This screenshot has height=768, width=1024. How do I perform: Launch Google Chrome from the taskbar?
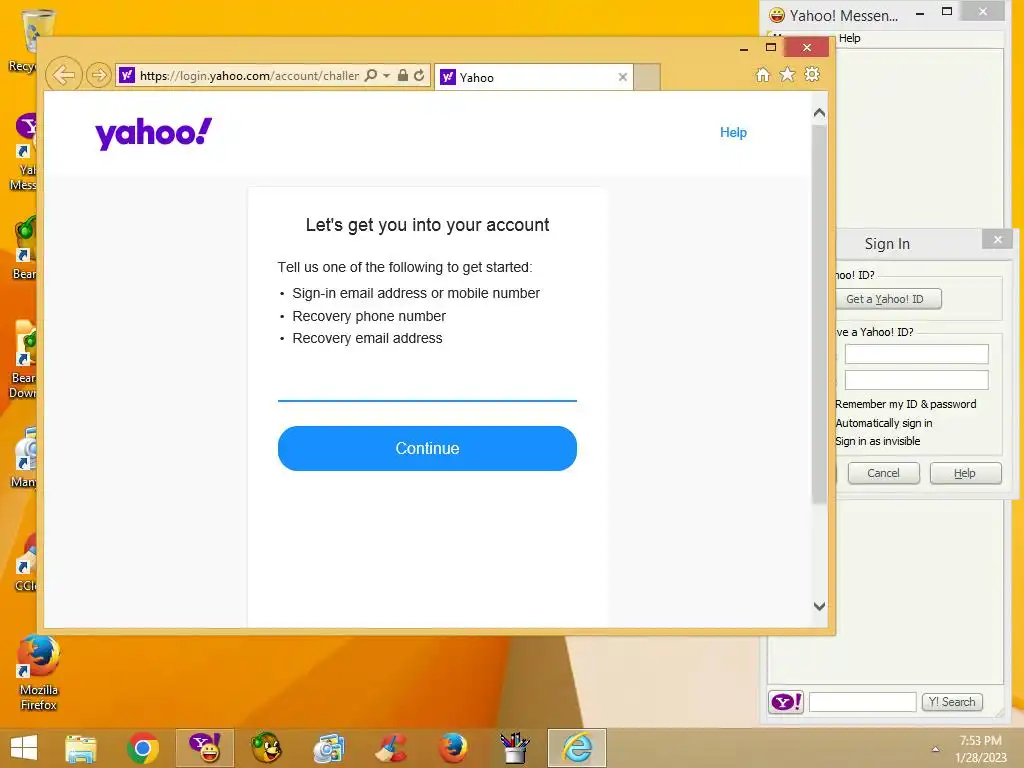(143, 748)
